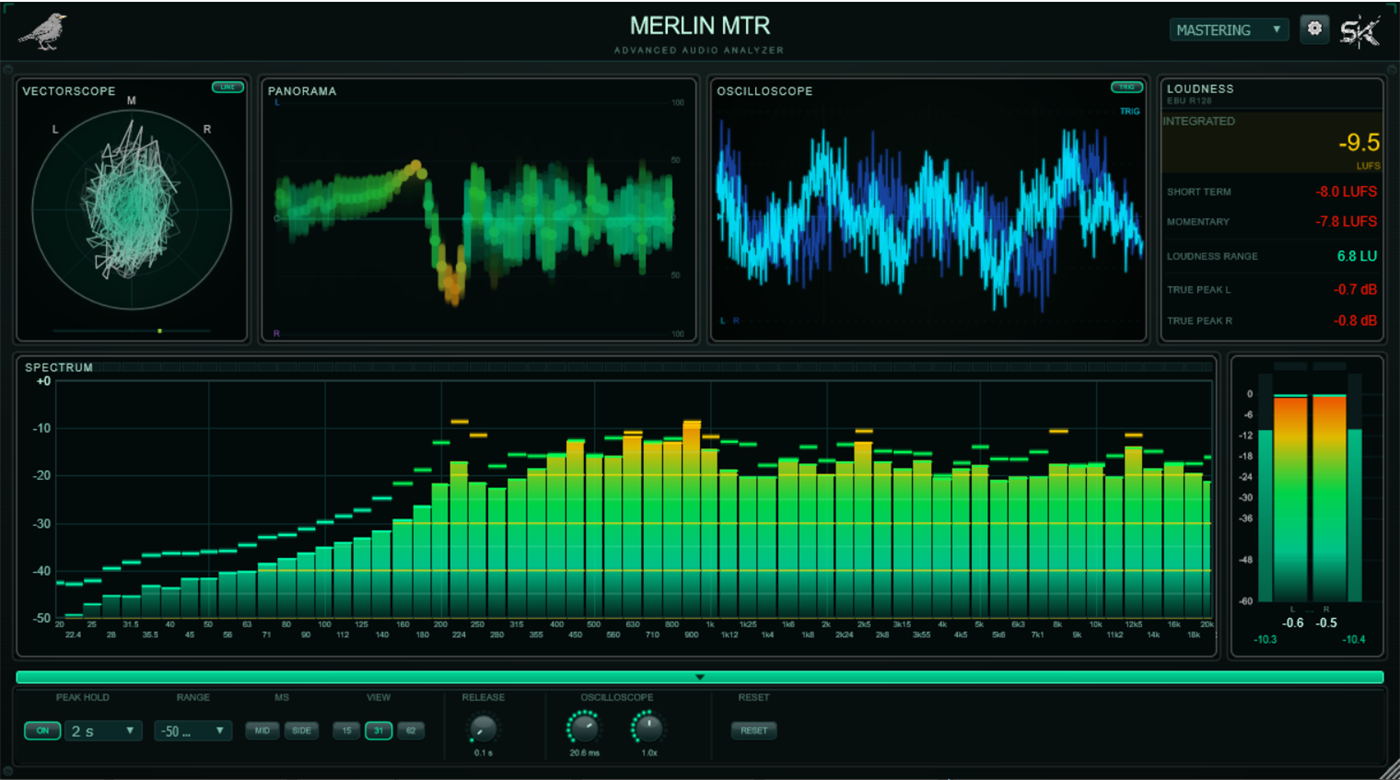The height and width of the screenshot is (780, 1400).
Task: Turn off Peak Hold ON button
Action: click(43, 731)
